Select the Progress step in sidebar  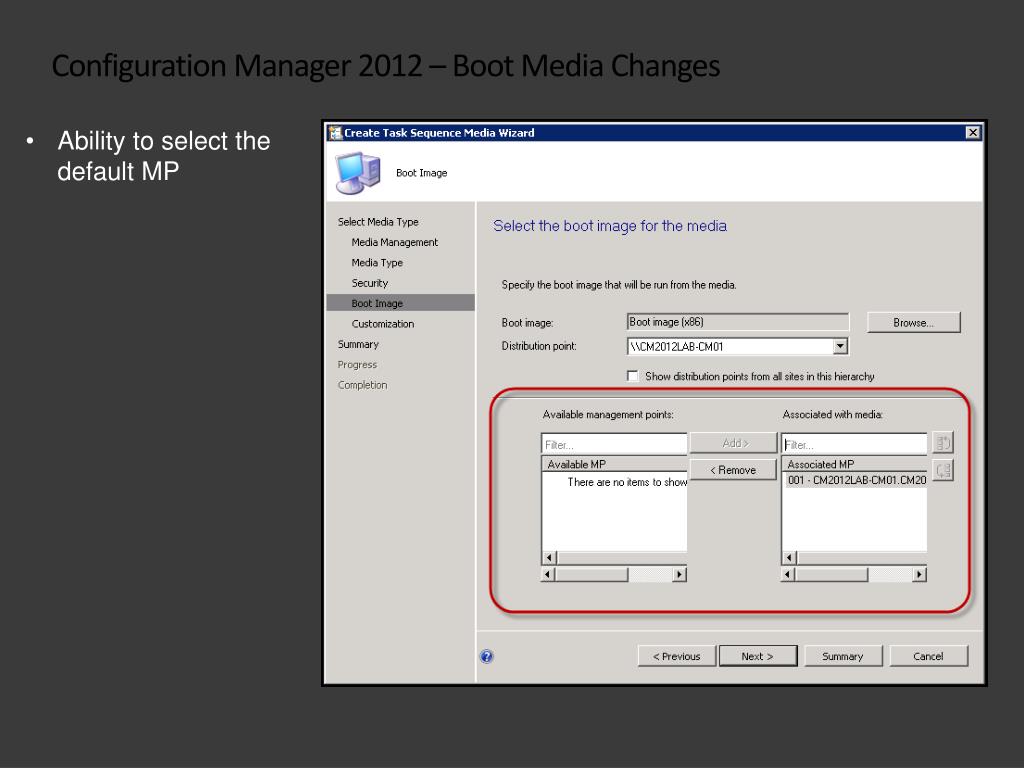357,364
